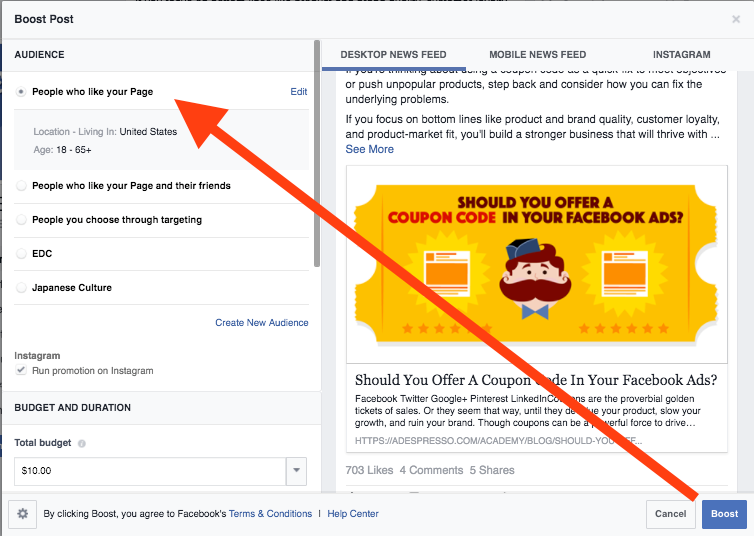
Task: Select People who like your Page and their friends
Action: click(21, 186)
